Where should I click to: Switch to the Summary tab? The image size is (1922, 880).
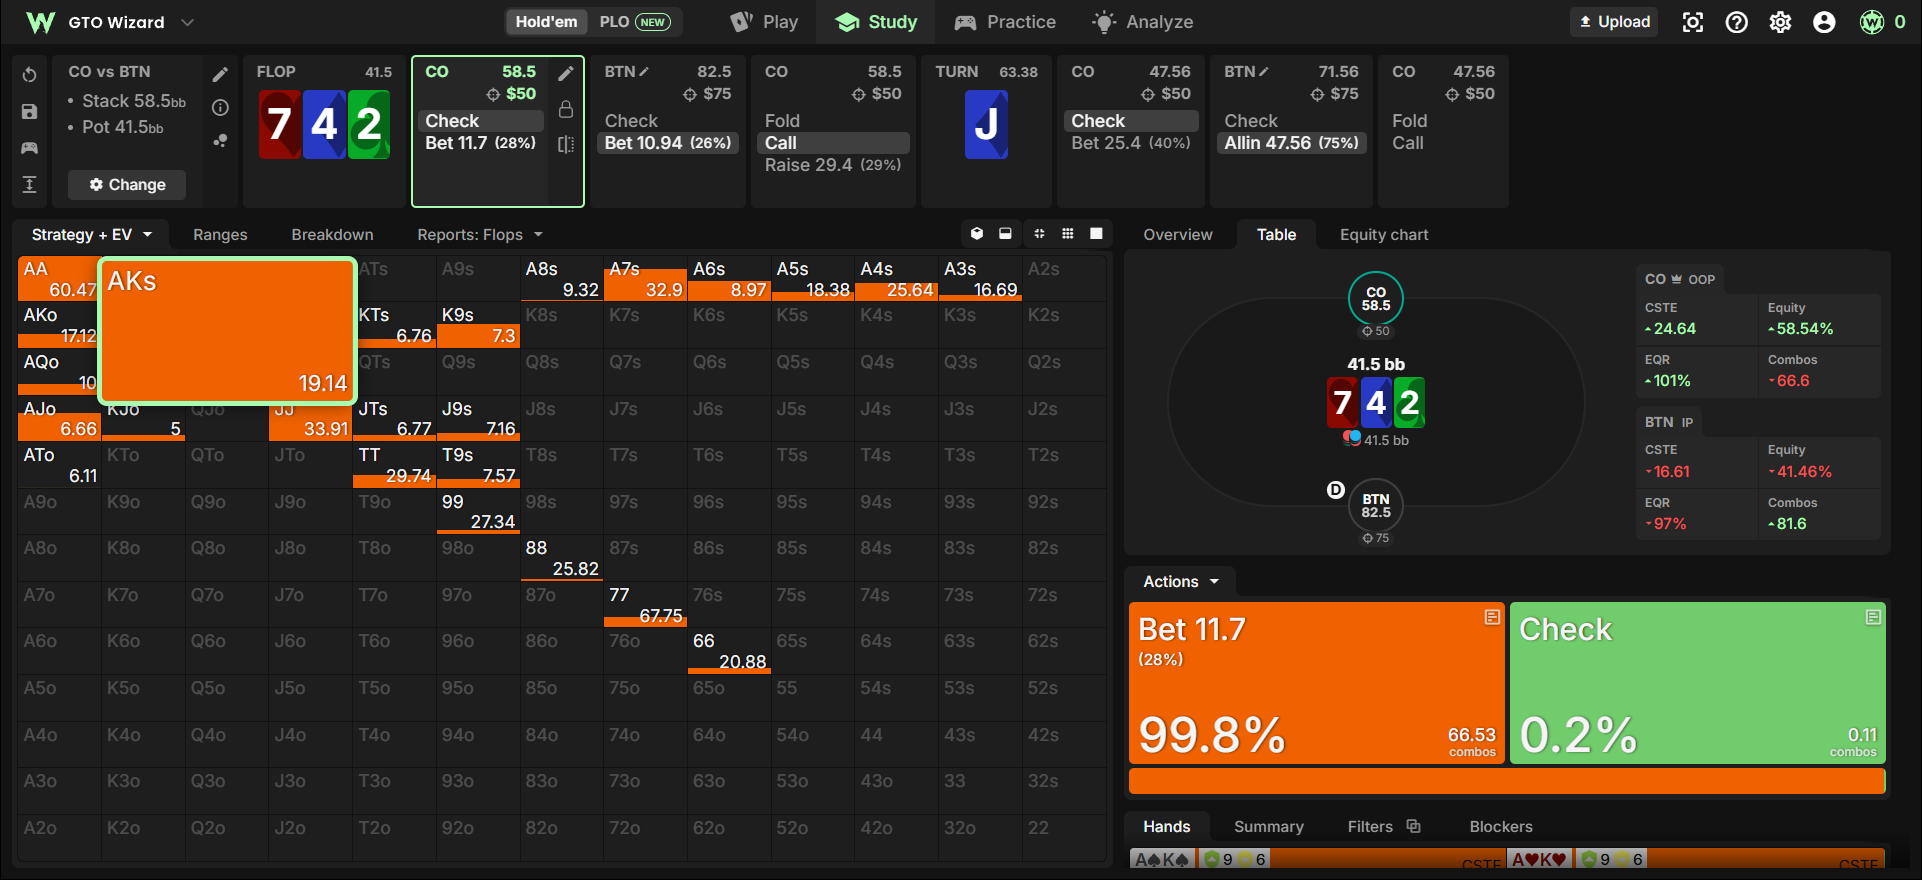coord(1268,826)
